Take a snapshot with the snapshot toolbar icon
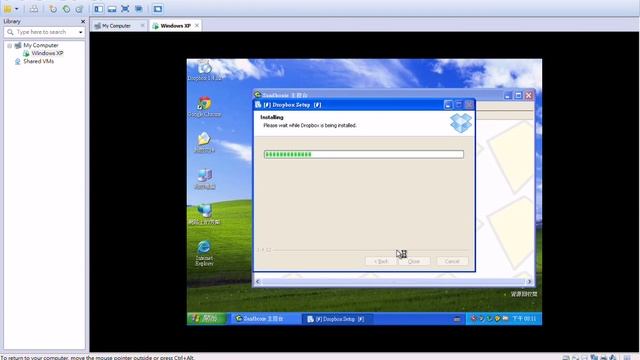 pos(53,9)
